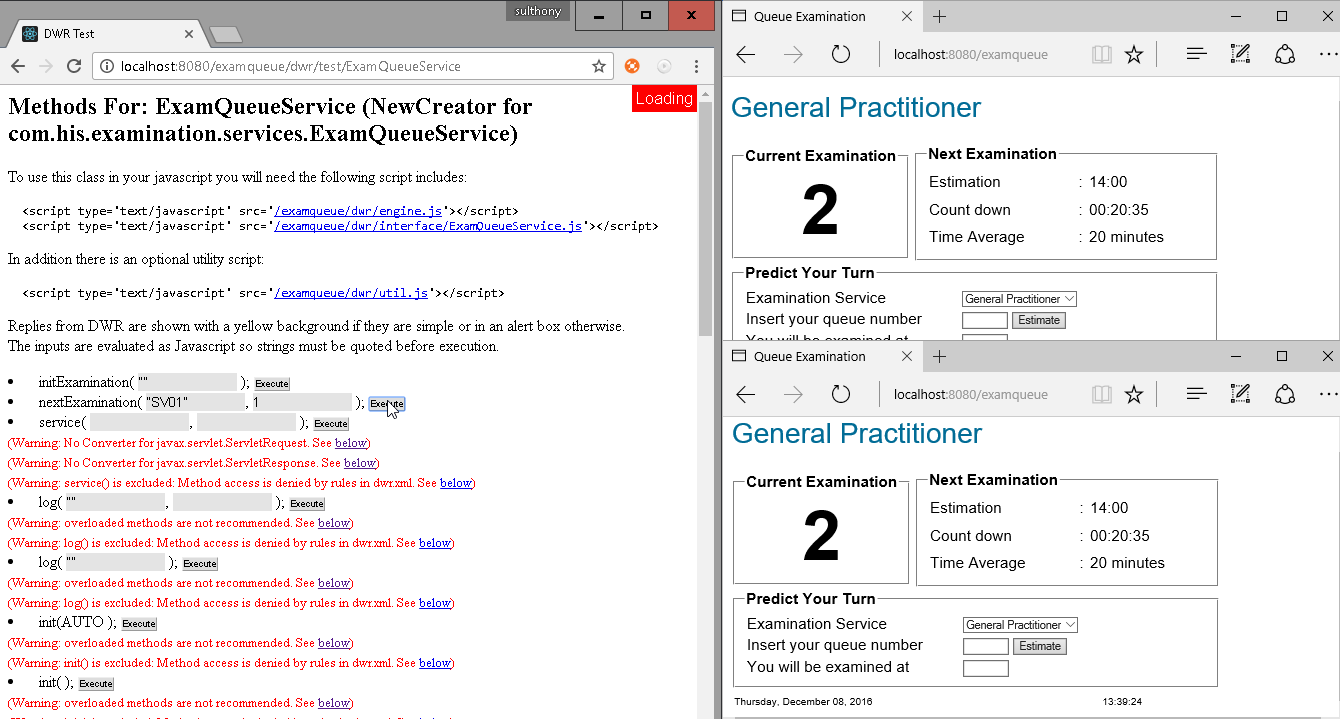Click the red Loading indicator in Chrome
Viewport: 1340px width, 719px height.
click(664, 98)
